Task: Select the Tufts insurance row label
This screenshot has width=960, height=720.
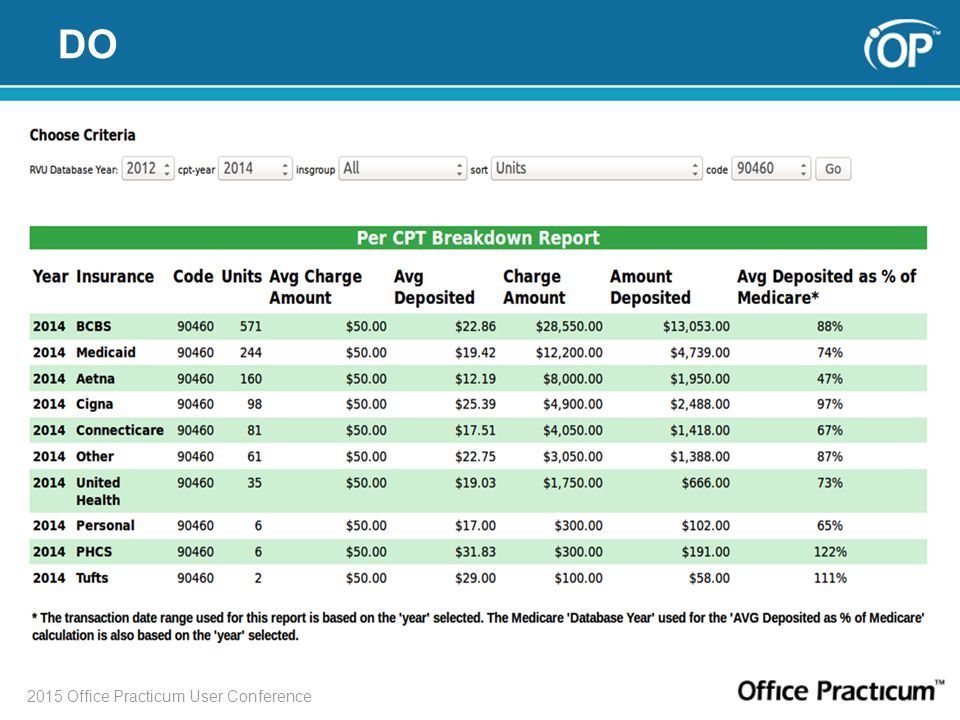Action: (x=92, y=578)
